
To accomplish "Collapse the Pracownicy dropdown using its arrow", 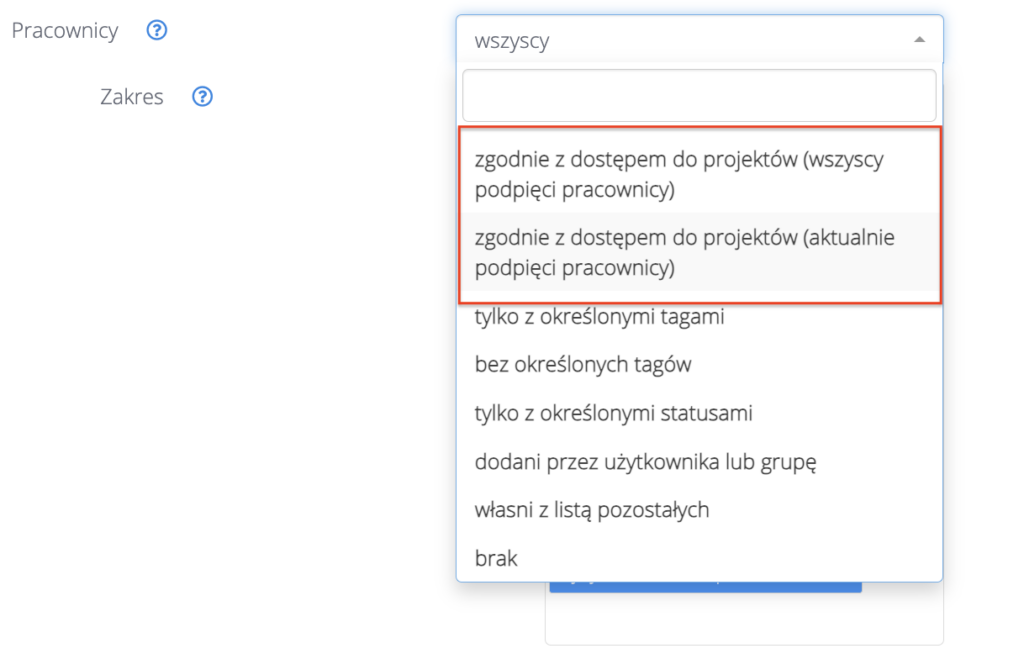I will click(x=919, y=40).
